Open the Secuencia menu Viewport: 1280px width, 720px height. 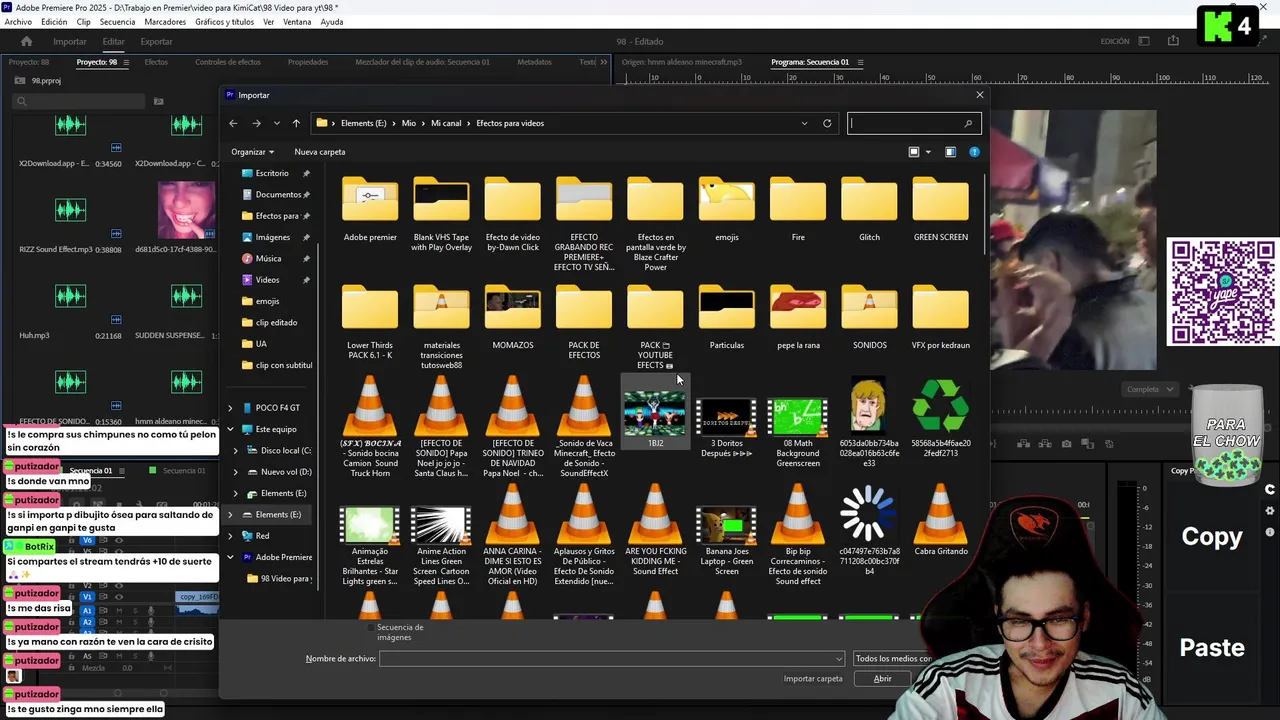[117, 22]
